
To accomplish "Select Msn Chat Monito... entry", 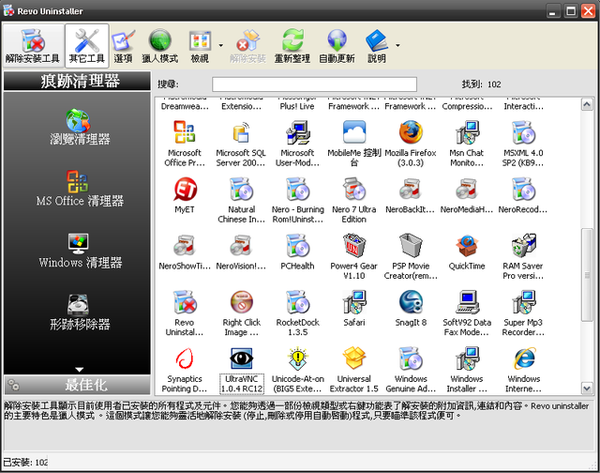I will [466, 144].
